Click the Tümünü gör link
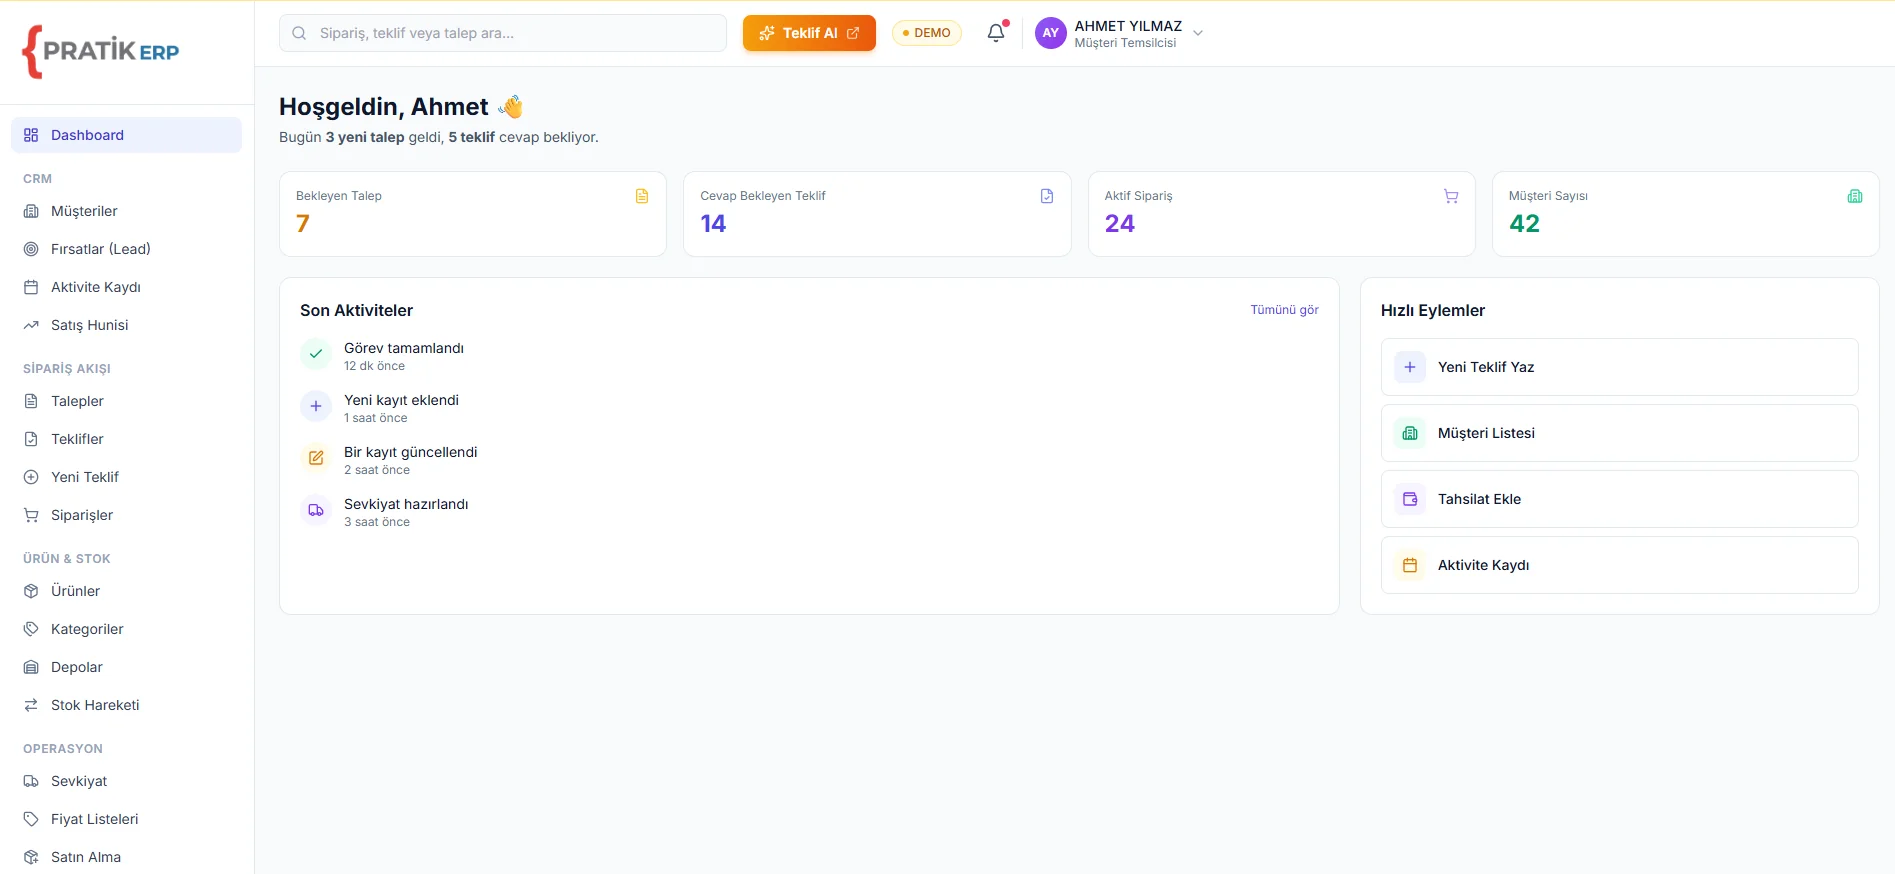 click(x=1284, y=310)
